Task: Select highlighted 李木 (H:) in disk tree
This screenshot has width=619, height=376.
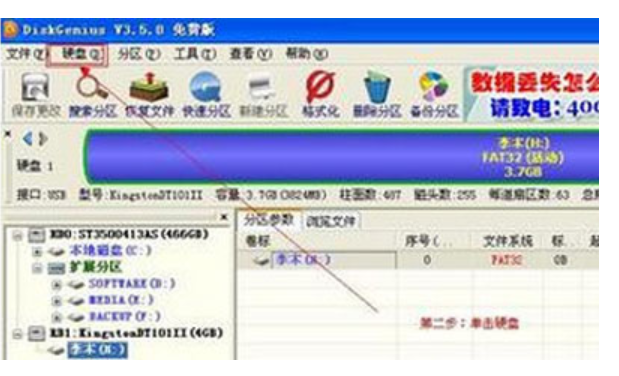Action: coord(98,350)
